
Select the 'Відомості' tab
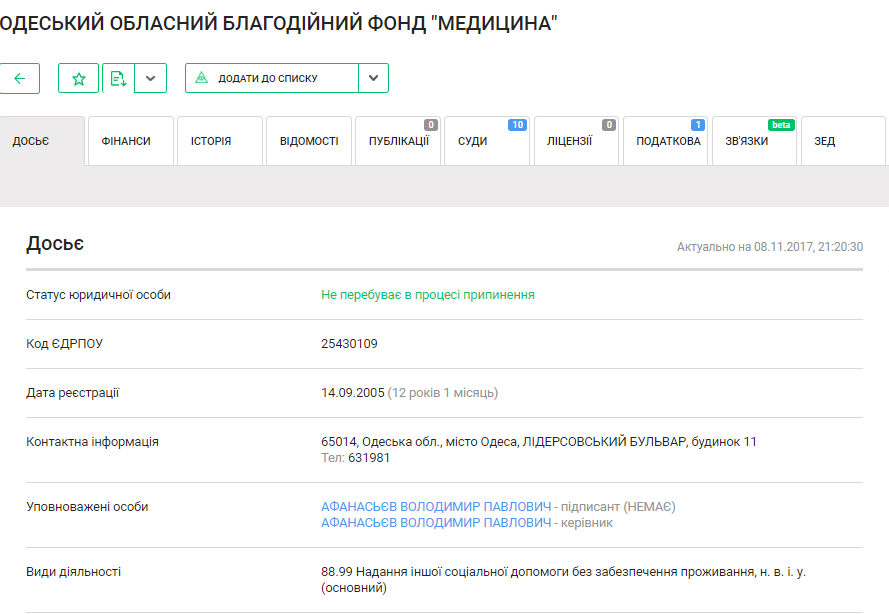(x=309, y=141)
